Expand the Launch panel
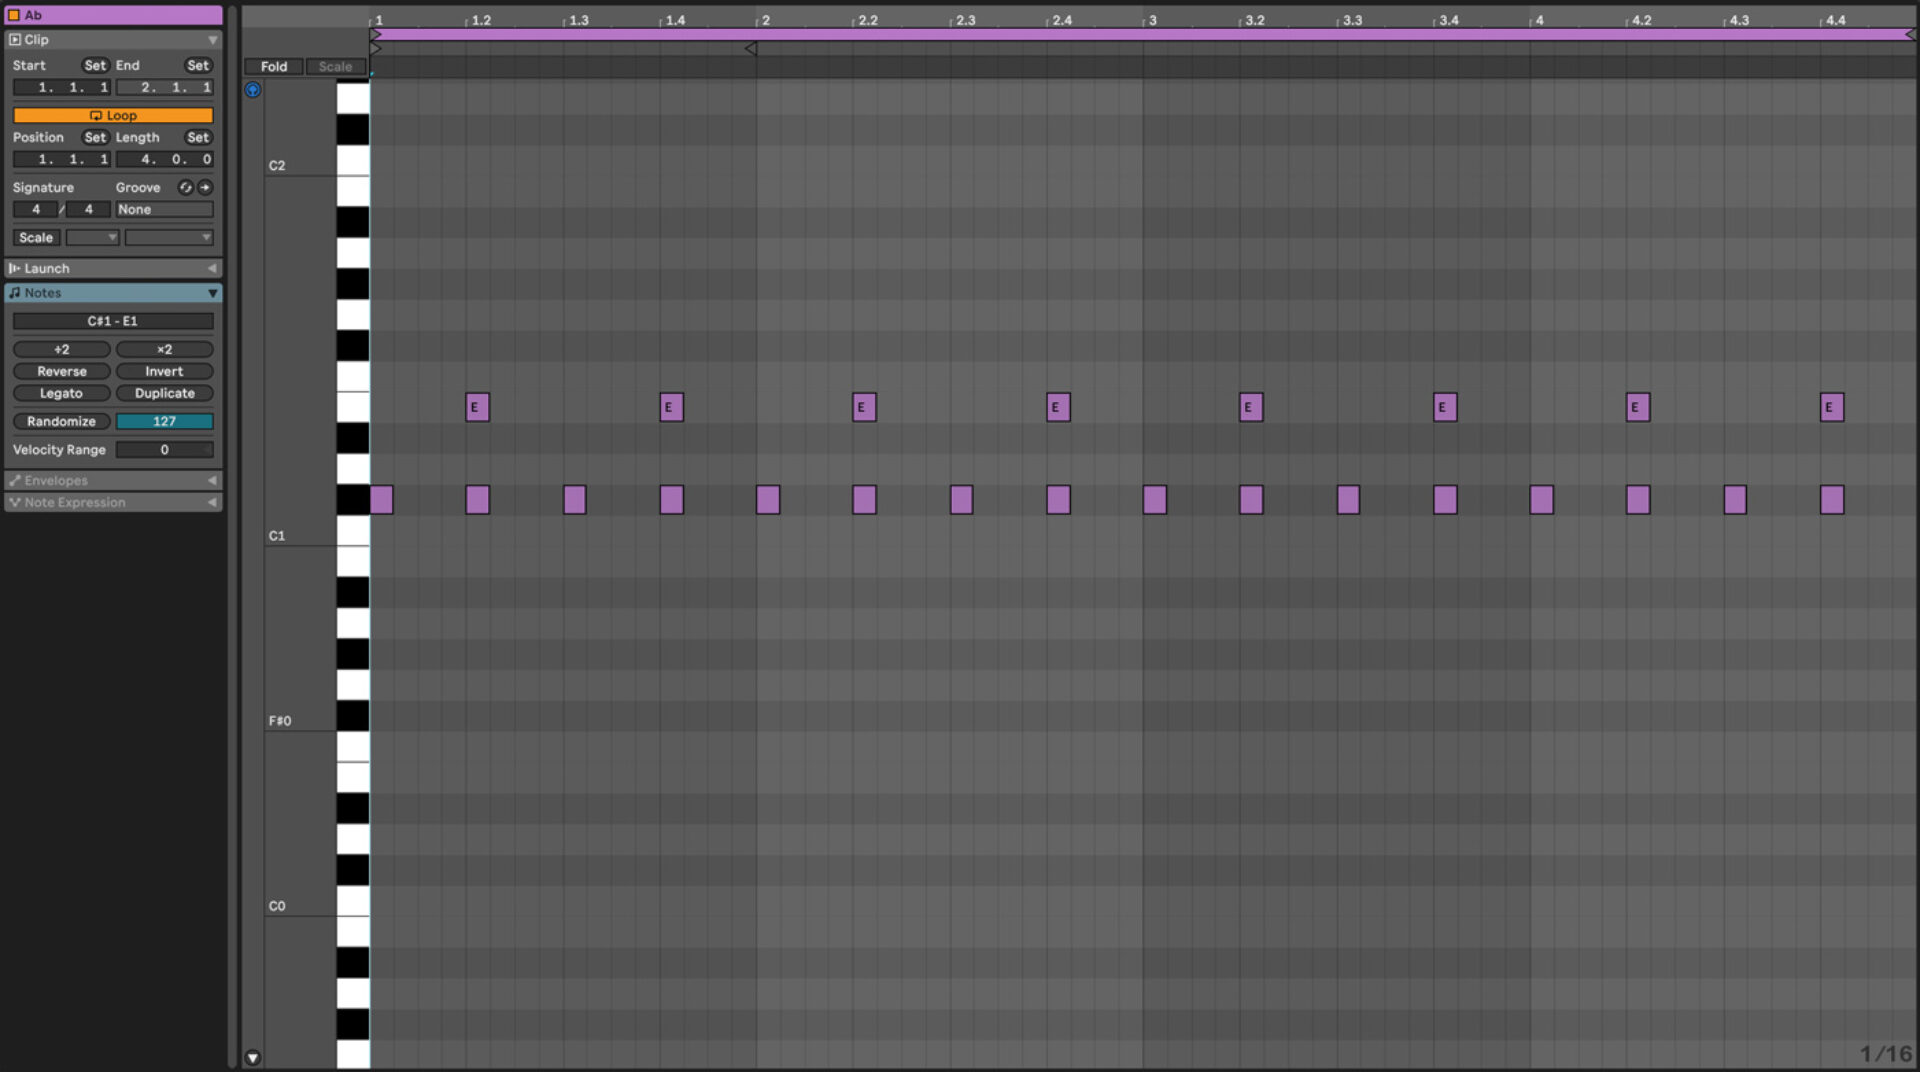Screen dimensions: 1920x1072 pos(212,268)
